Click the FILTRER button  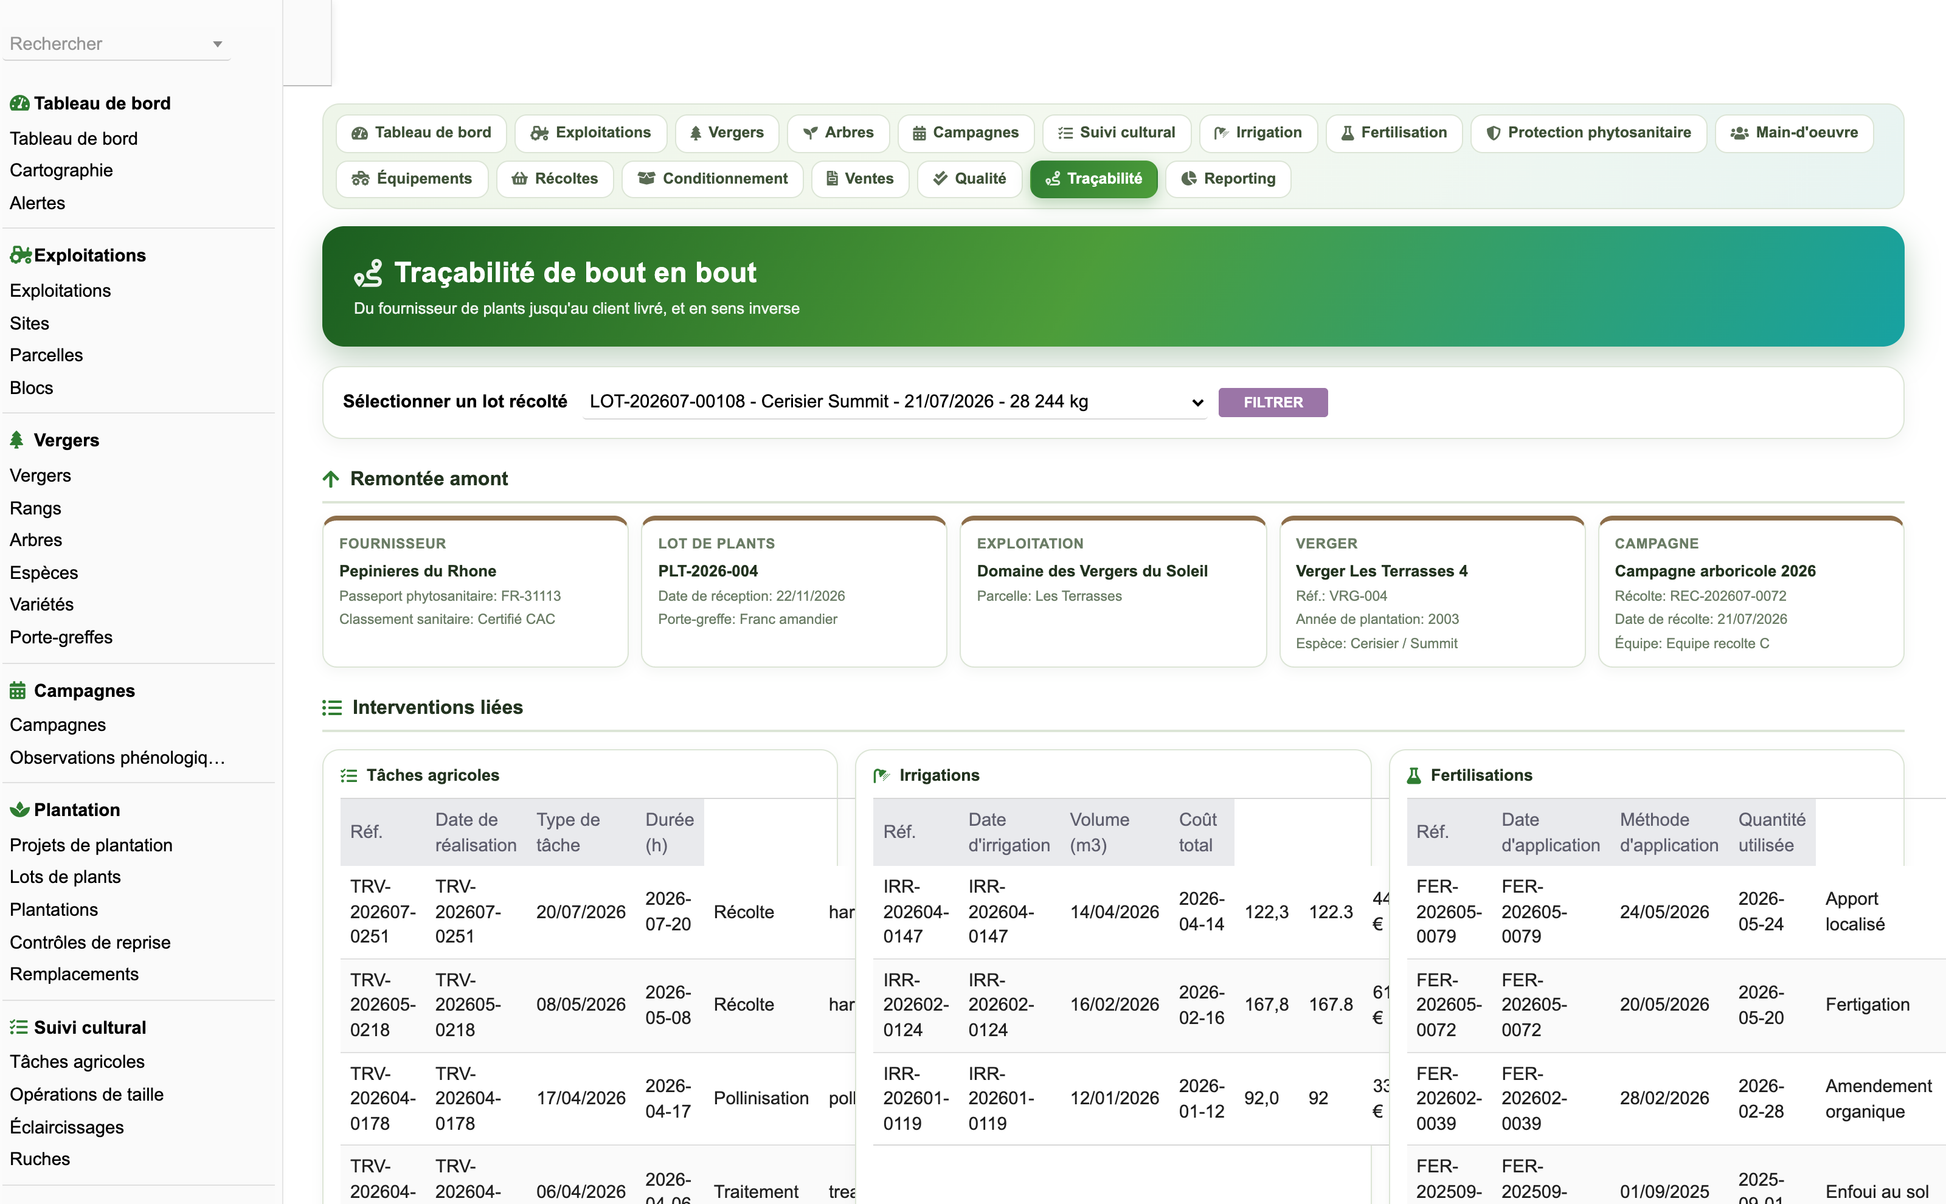point(1273,402)
